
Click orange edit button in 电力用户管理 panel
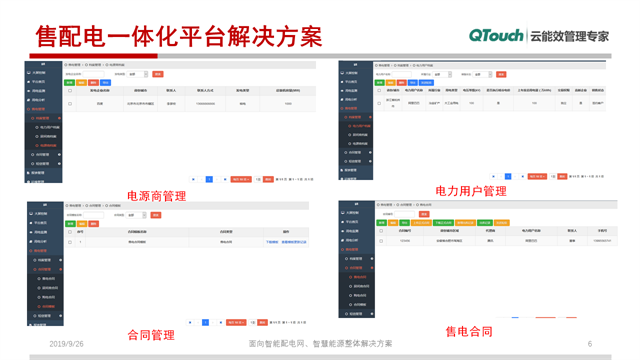tap(391, 82)
